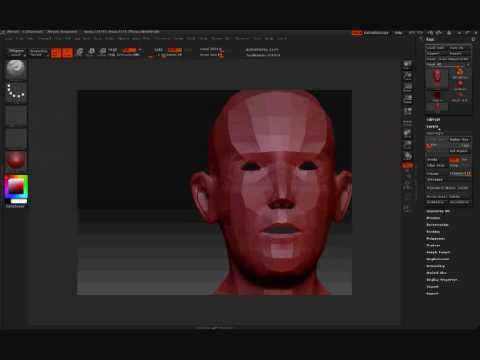
Task: Expand the Display Properties subpalette
Action: tap(442, 280)
